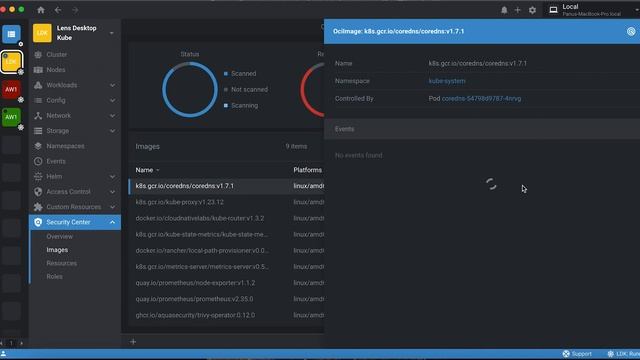Select the yellow LDK cluster hotbar icon
640x360 pixels.
click(11, 62)
